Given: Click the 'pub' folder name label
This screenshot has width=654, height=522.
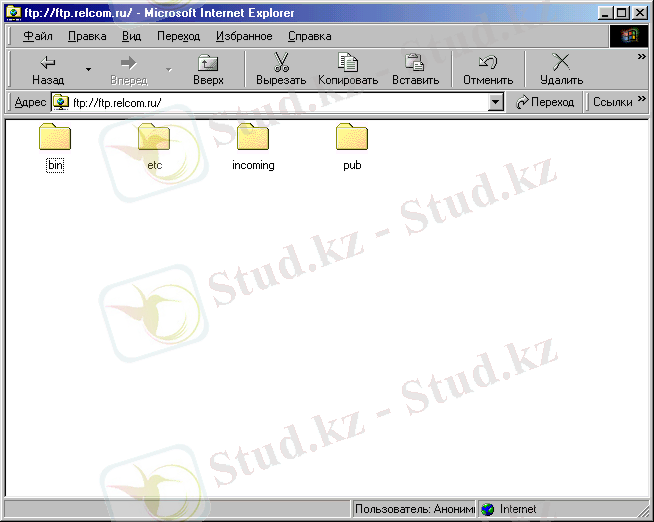Looking at the screenshot, I should point(352,166).
